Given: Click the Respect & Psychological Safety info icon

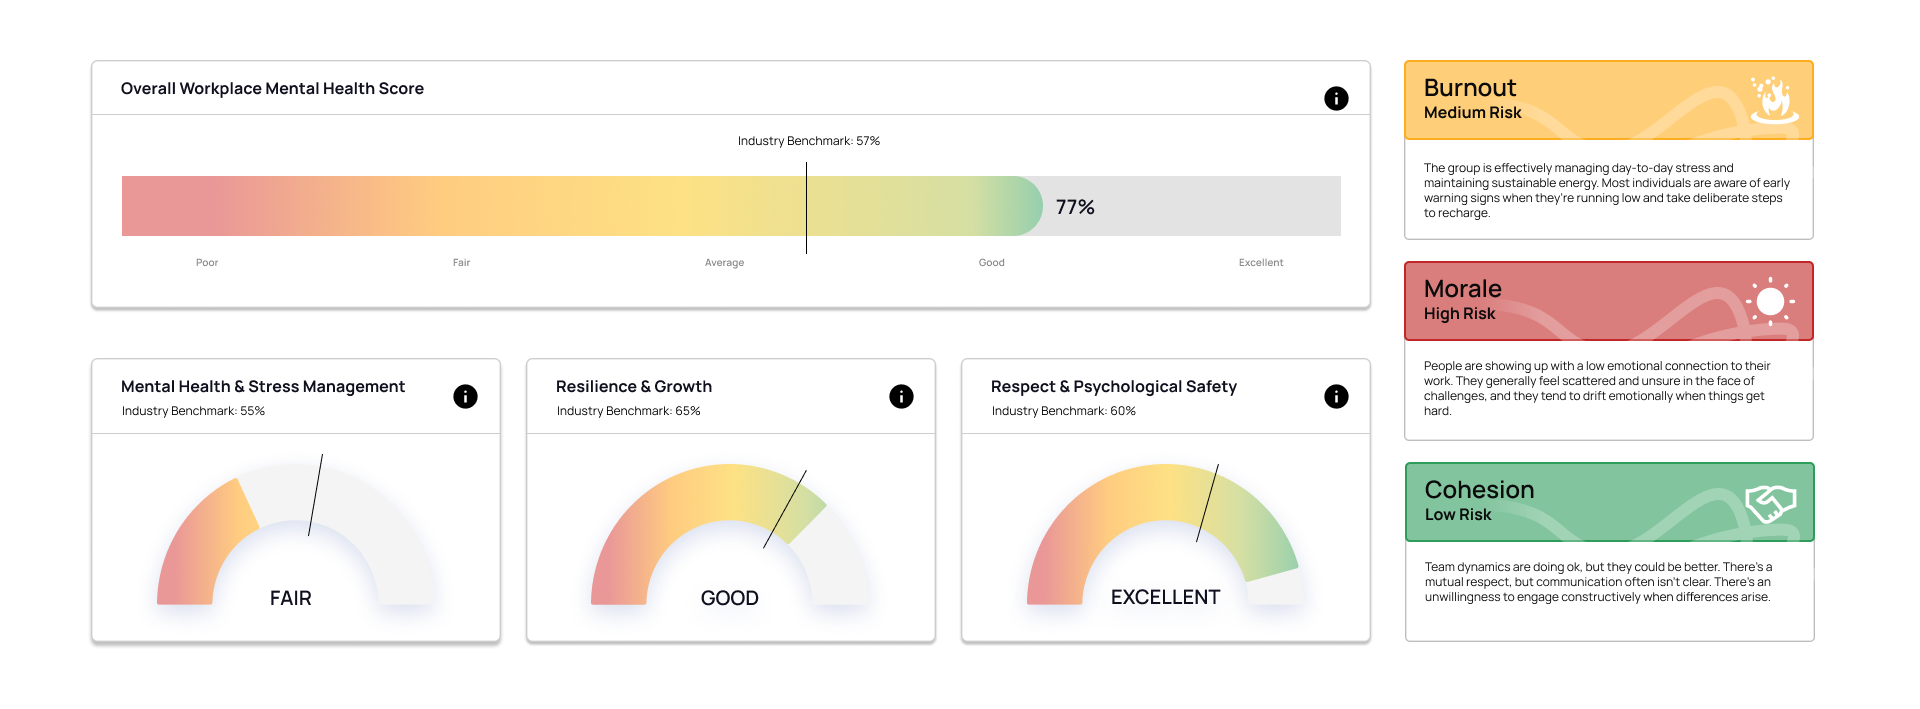Looking at the screenshot, I should coord(1336,397).
